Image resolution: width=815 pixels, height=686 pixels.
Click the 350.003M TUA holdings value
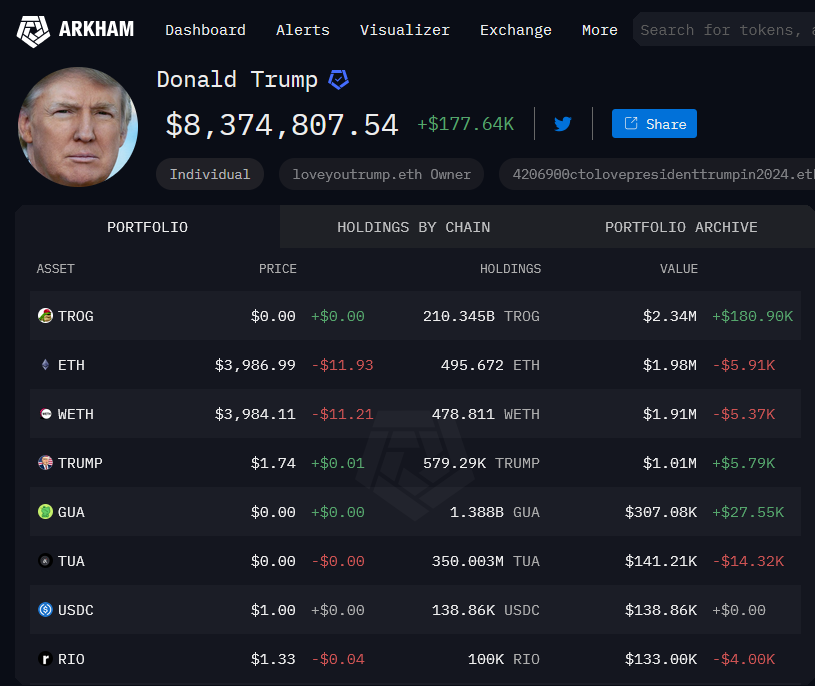click(x=485, y=561)
